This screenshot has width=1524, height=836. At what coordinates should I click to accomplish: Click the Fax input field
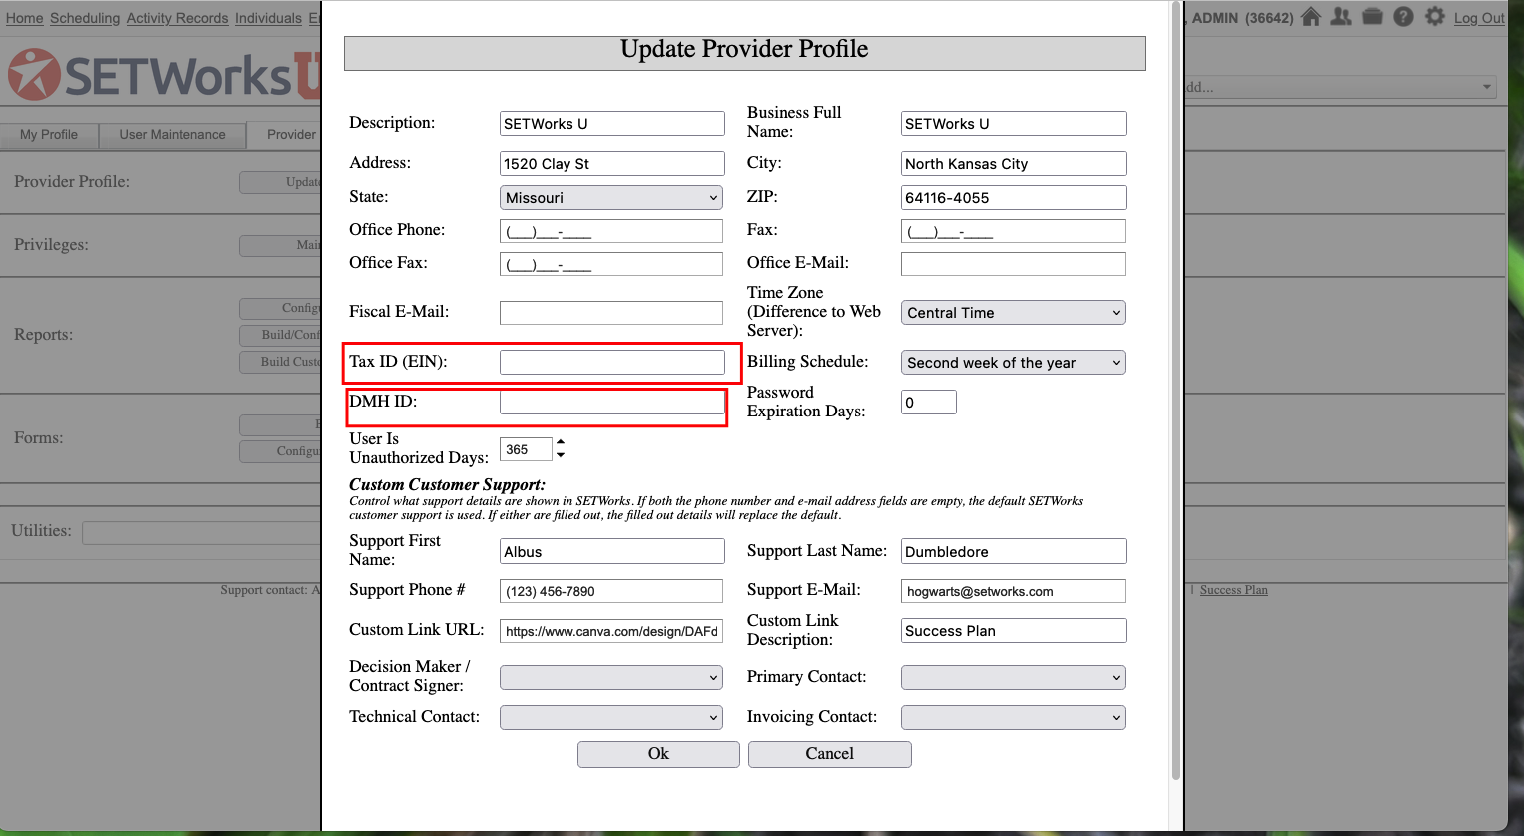(1013, 232)
